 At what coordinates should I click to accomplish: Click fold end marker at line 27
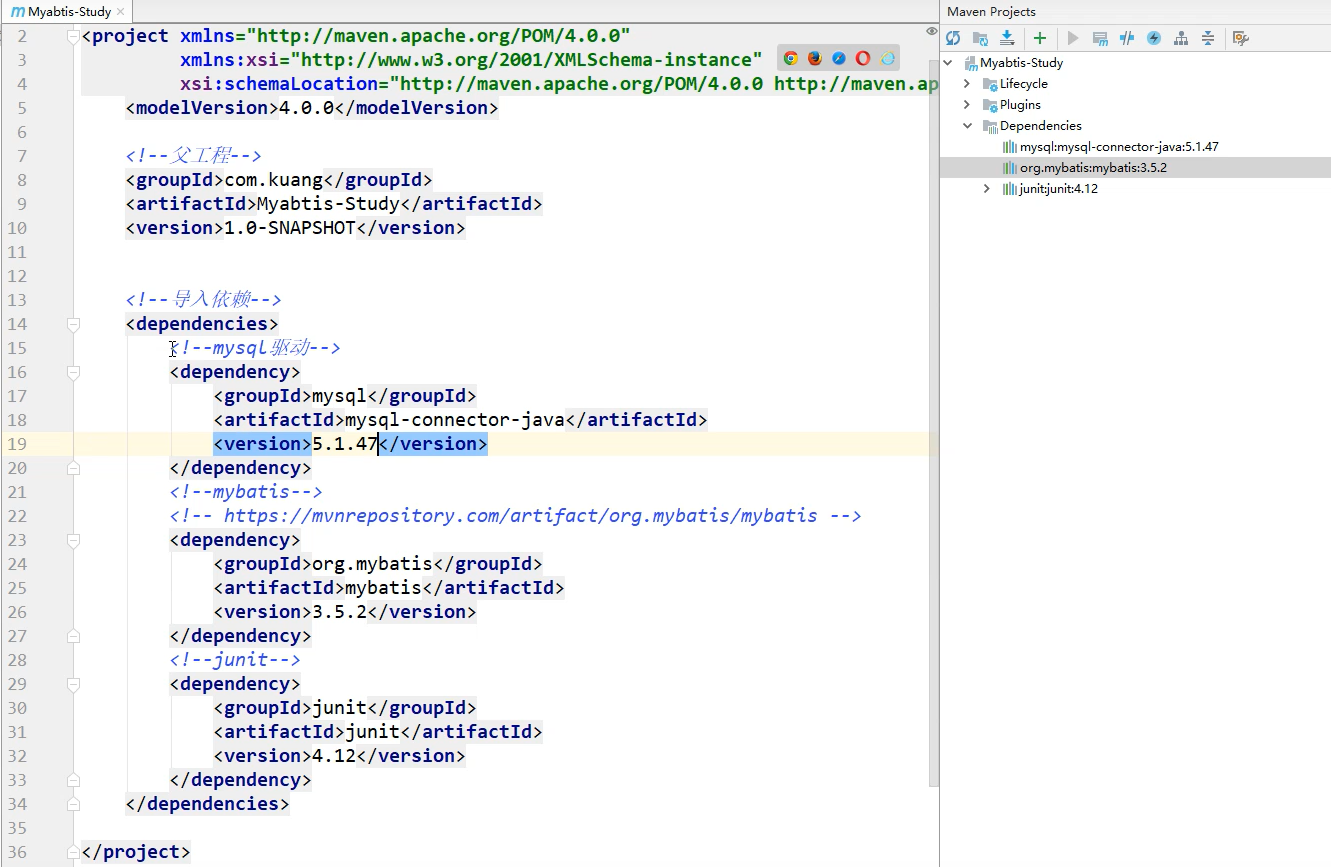73,636
